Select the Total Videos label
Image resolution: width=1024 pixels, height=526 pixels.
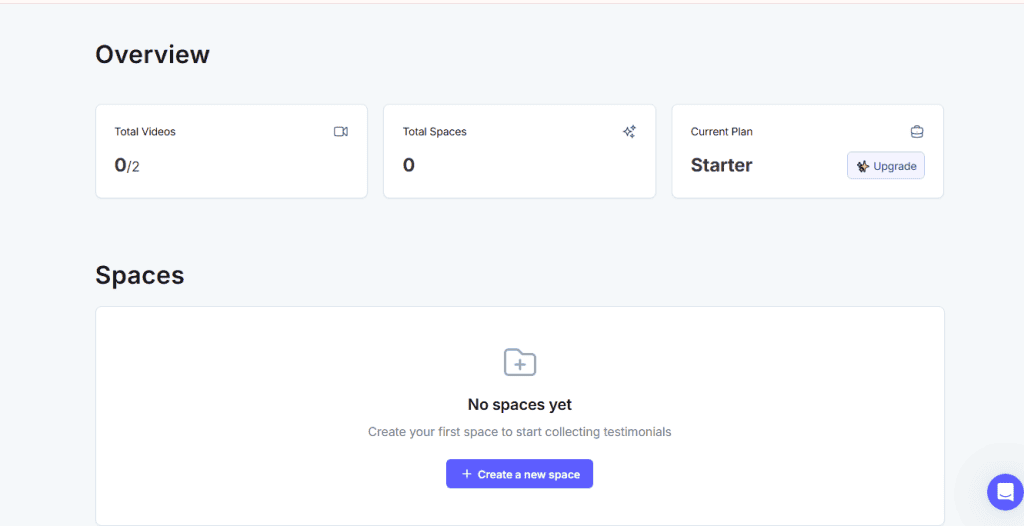click(x=145, y=132)
